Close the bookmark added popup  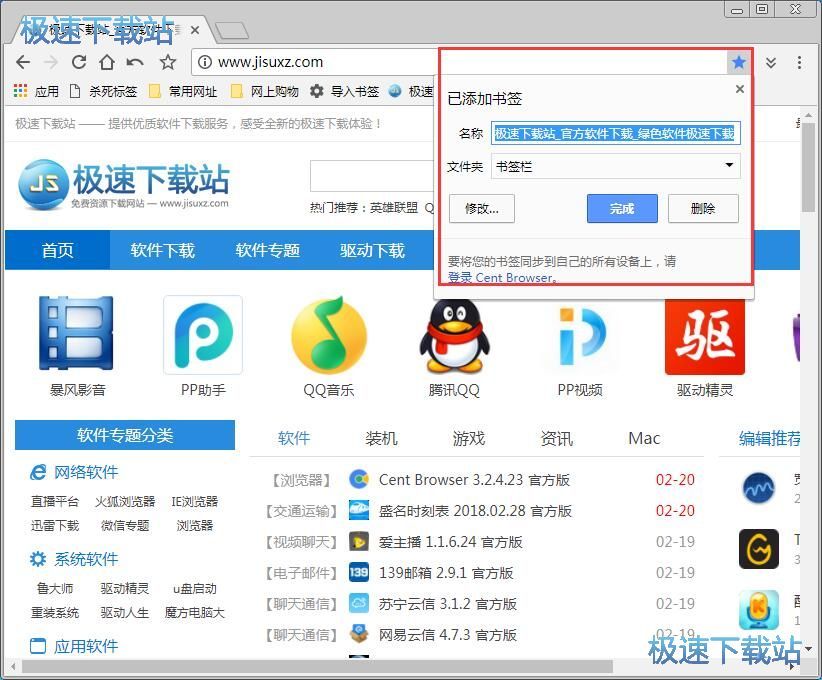740,89
